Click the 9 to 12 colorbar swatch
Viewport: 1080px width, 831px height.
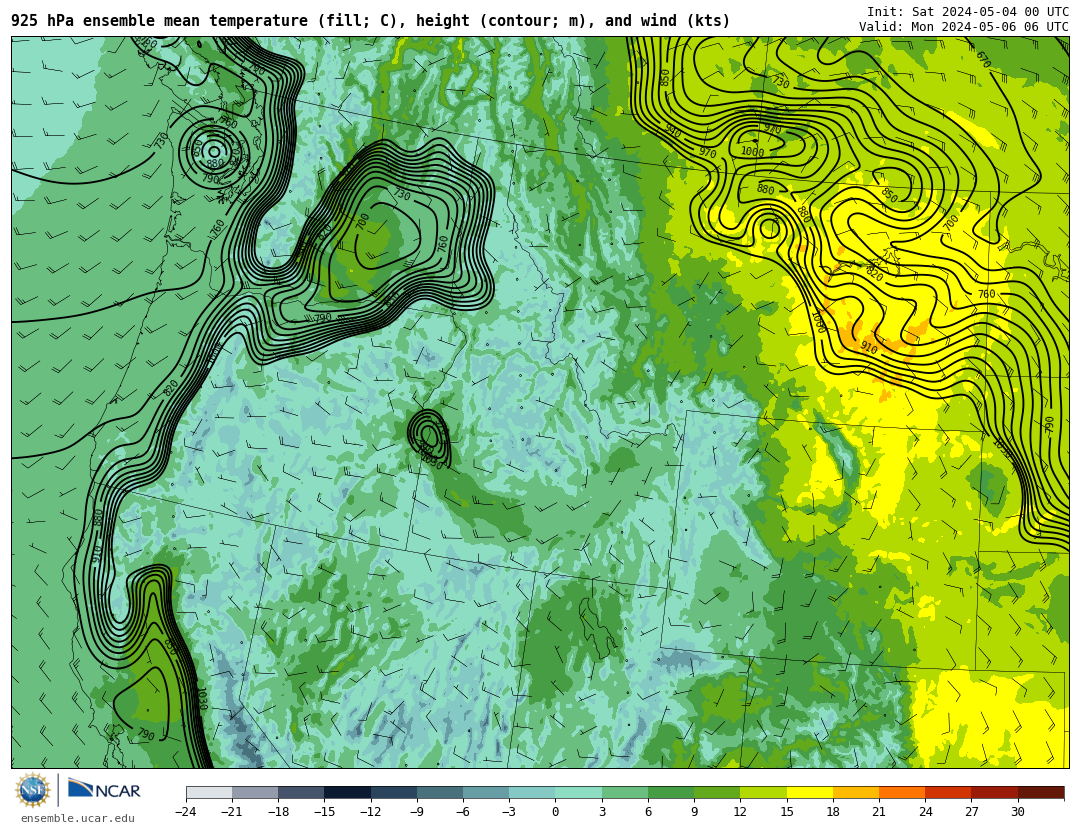(x=717, y=792)
